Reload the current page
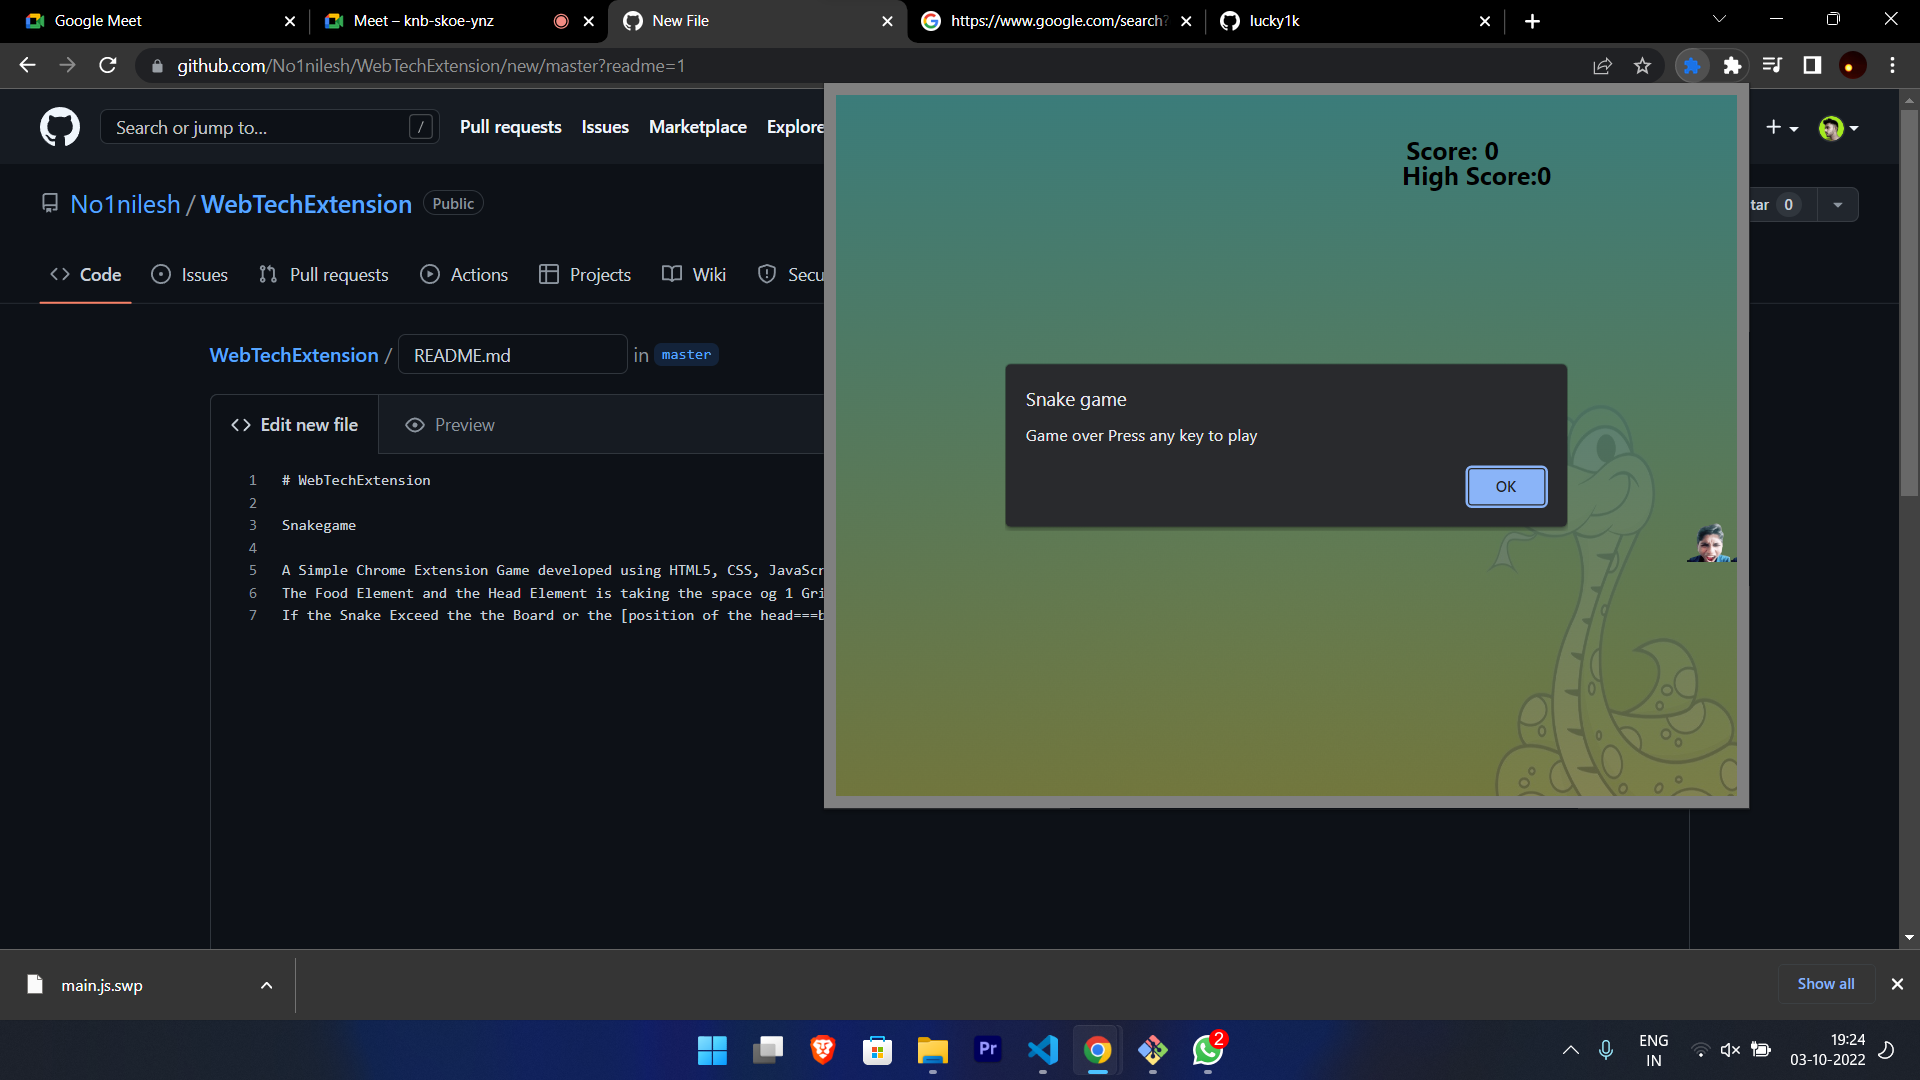The height and width of the screenshot is (1080, 1920). click(108, 65)
